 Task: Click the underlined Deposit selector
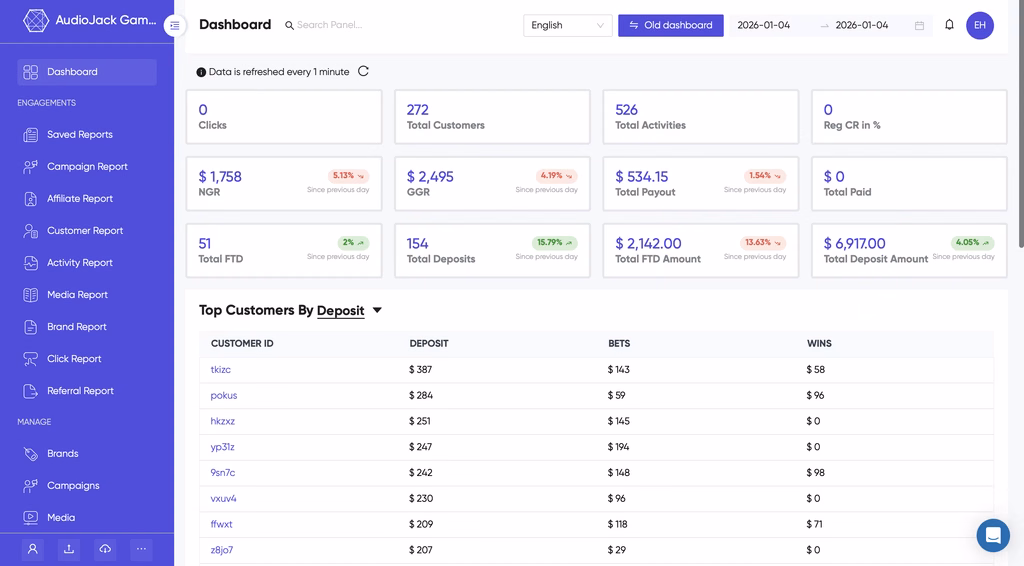pyautogui.click(x=340, y=311)
